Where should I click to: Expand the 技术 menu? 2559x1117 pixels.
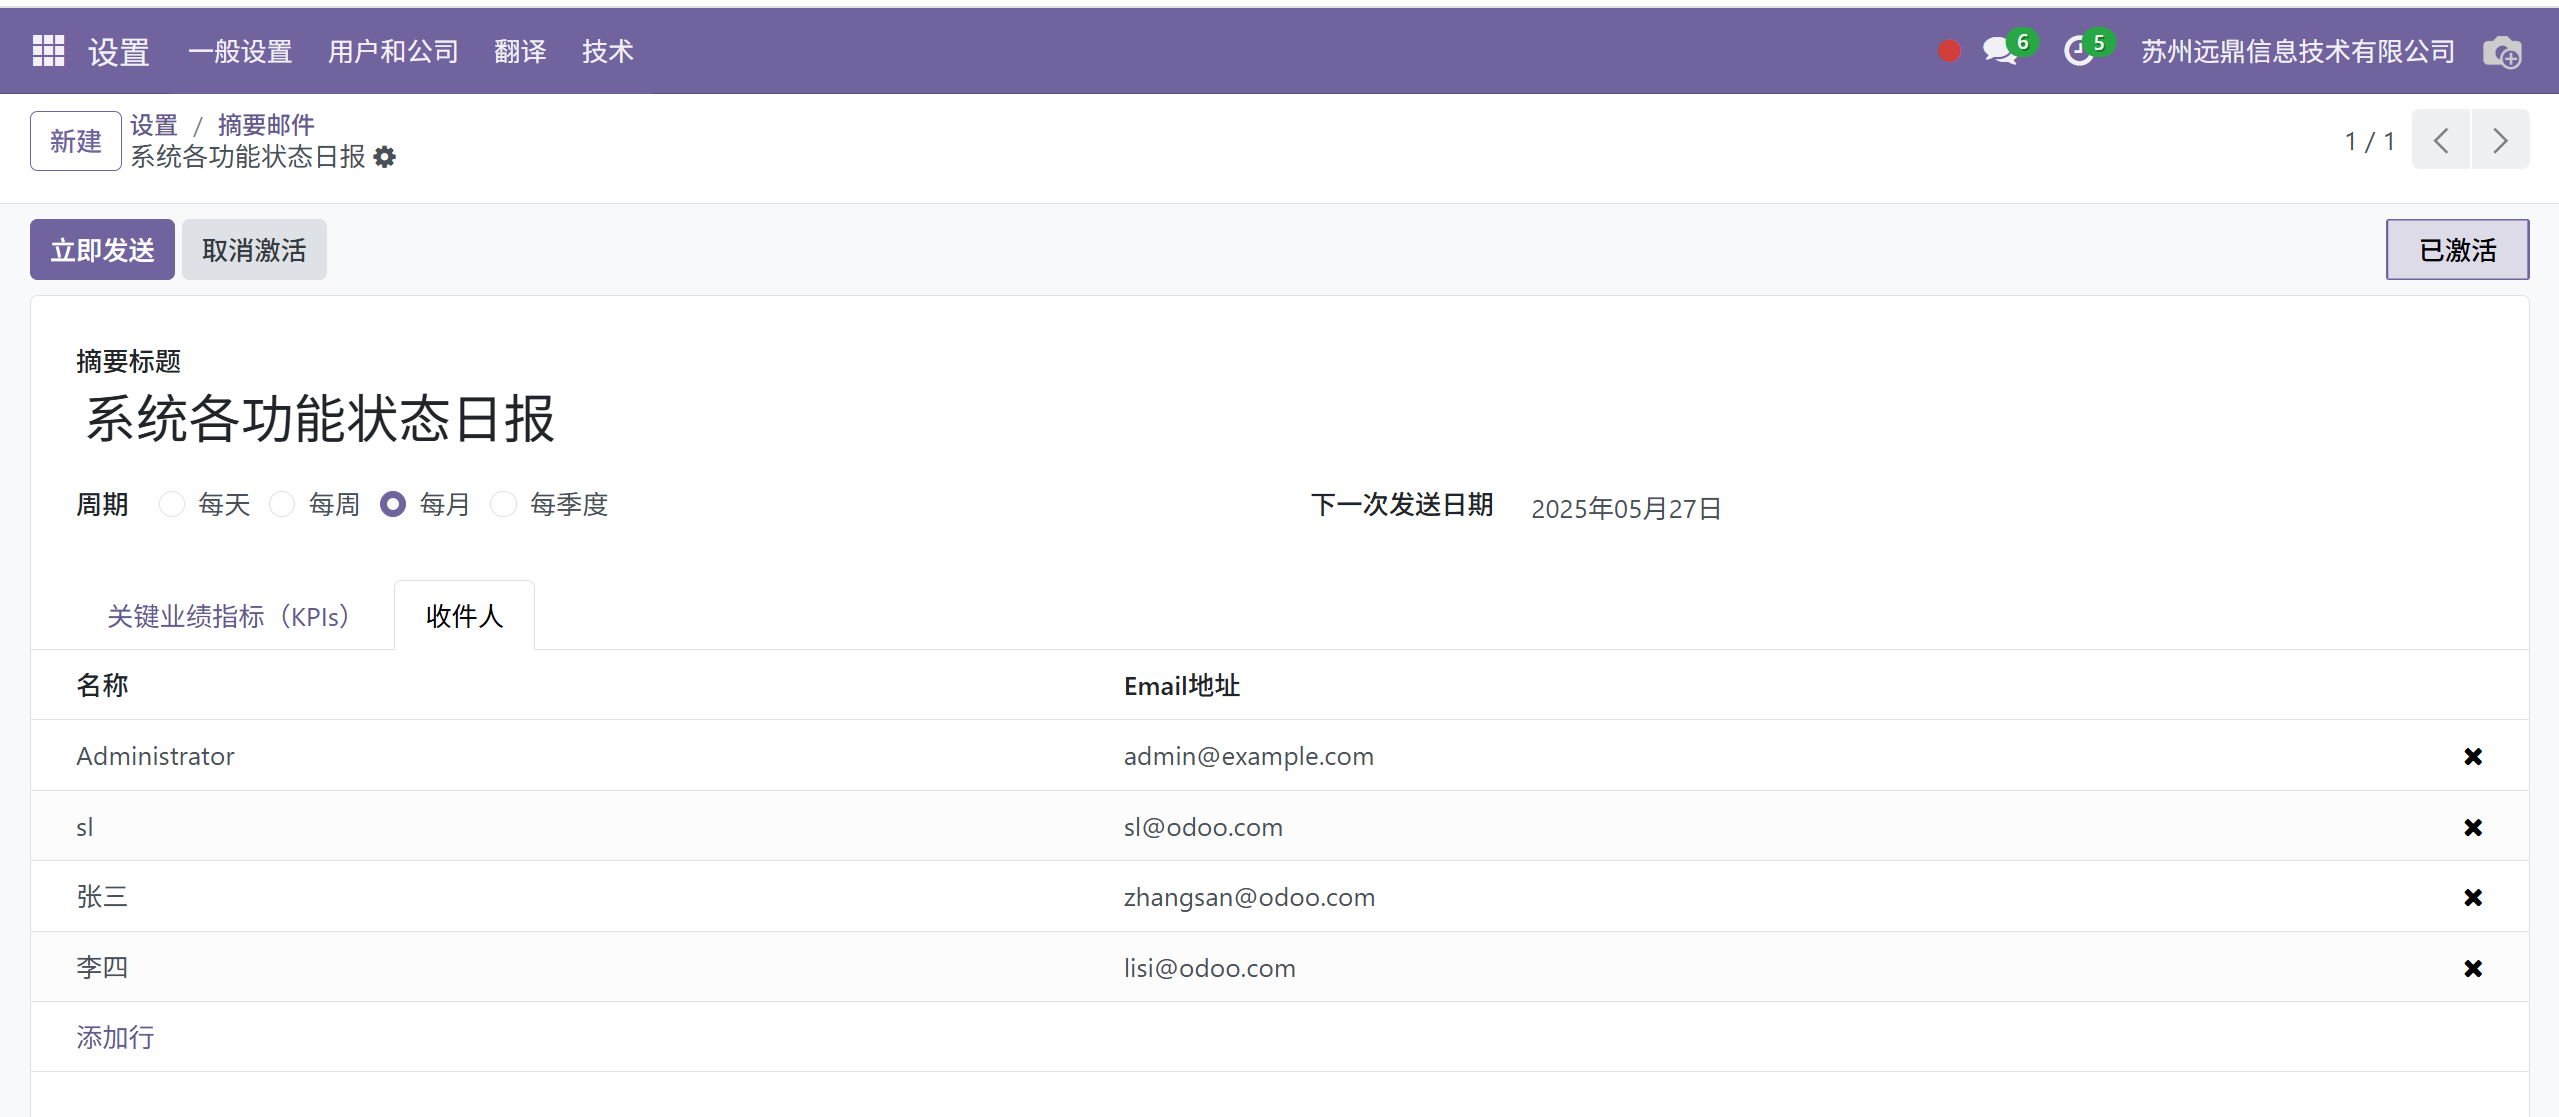[607, 51]
